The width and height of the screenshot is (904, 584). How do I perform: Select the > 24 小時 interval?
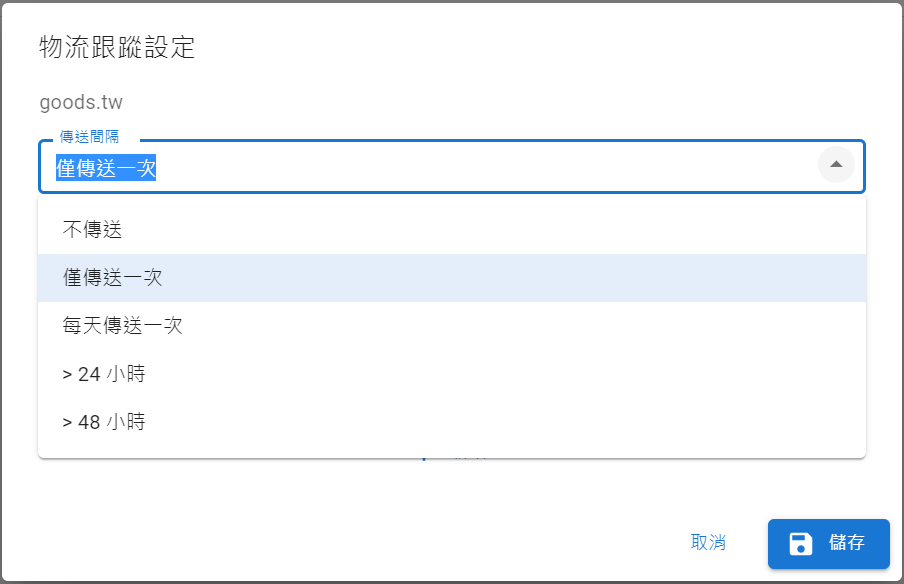click(452, 374)
